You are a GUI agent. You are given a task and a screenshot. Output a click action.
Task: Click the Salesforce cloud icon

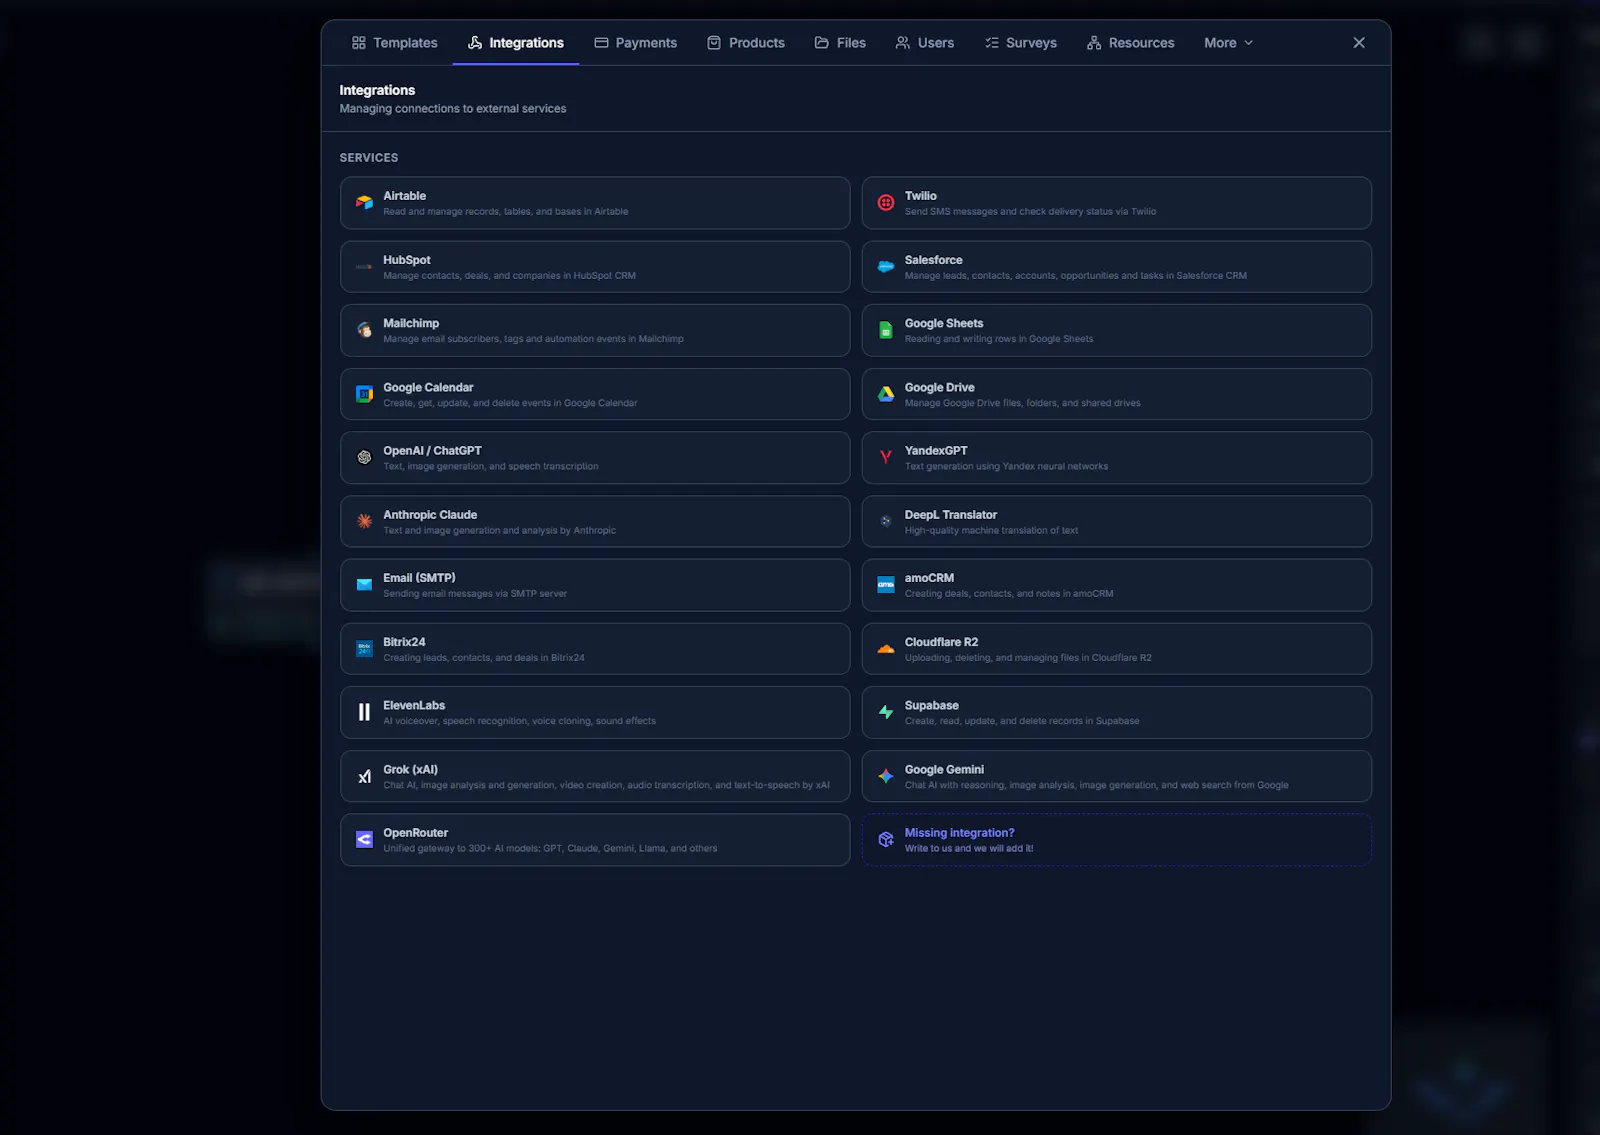886,267
